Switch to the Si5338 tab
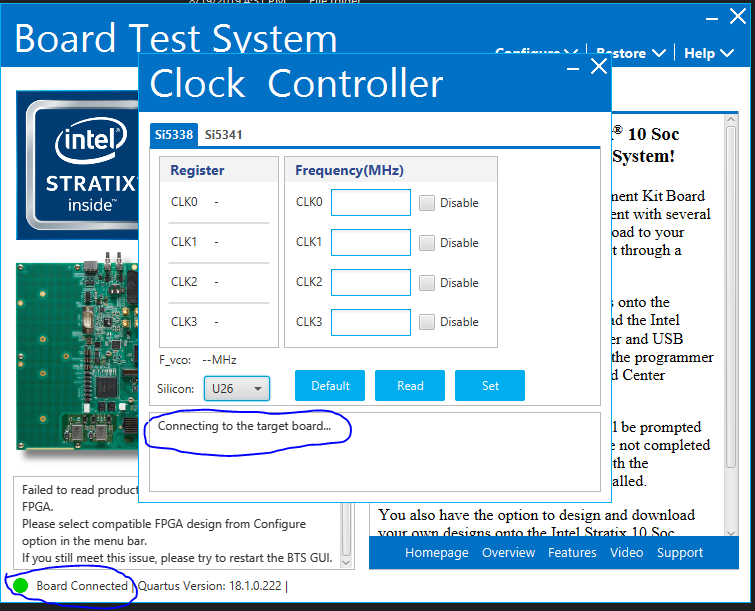 point(173,135)
